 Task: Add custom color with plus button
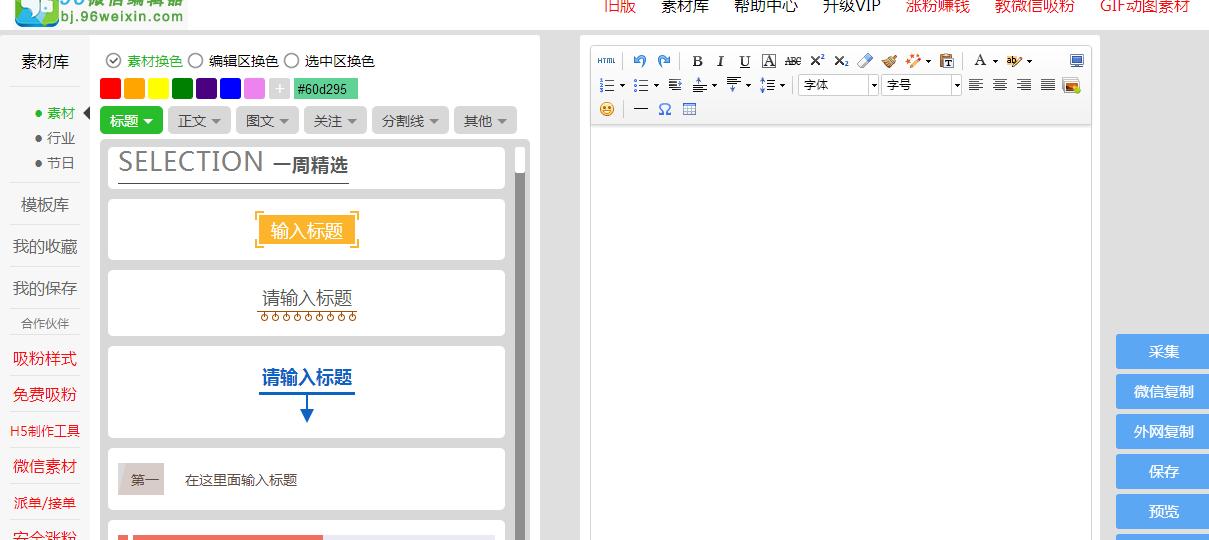(279, 89)
